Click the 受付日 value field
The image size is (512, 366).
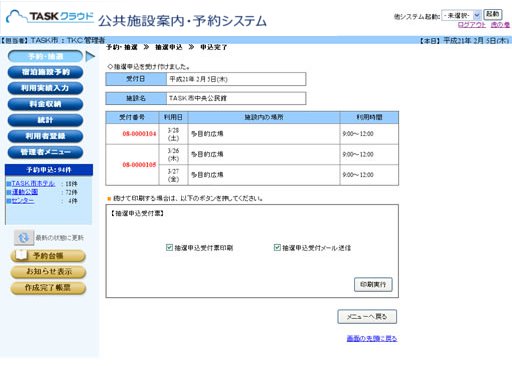click(x=236, y=79)
